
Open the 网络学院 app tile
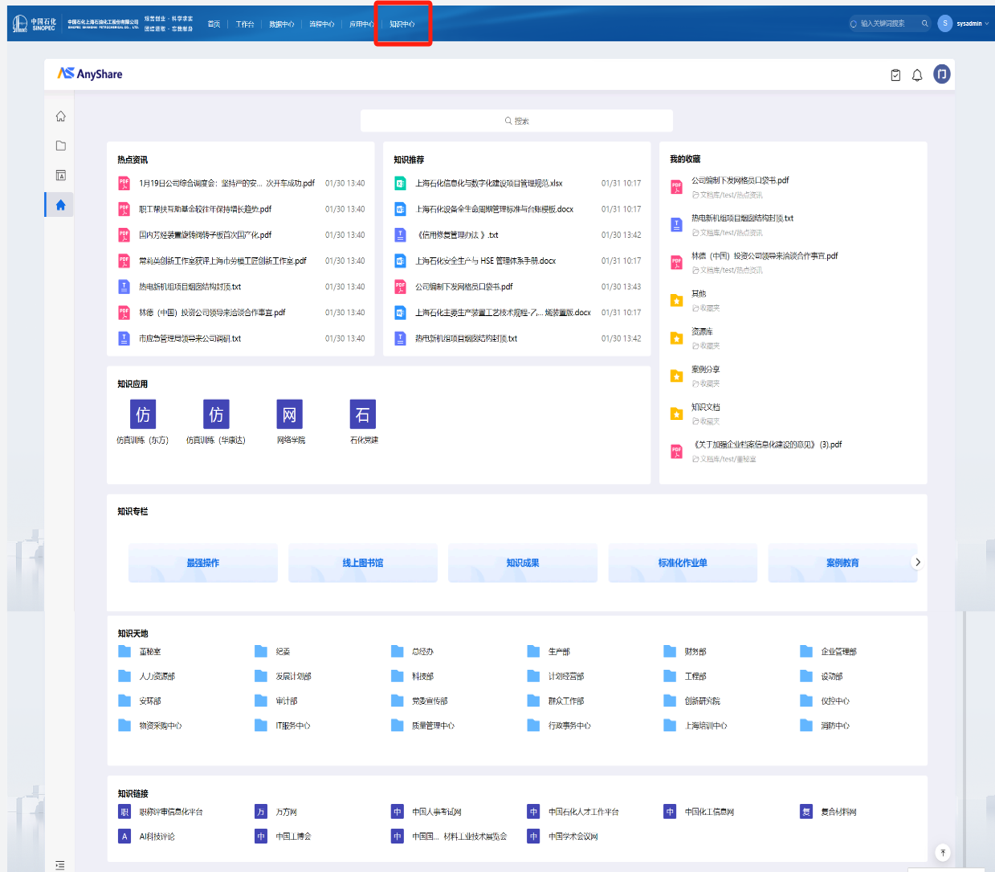[289, 420]
